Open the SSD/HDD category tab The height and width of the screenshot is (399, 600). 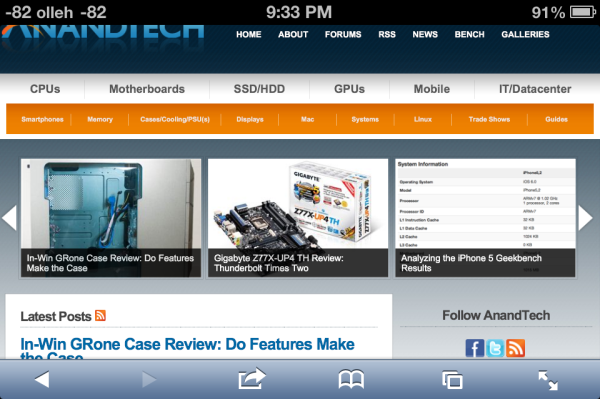pyautogui.click(x=259, y=89)
